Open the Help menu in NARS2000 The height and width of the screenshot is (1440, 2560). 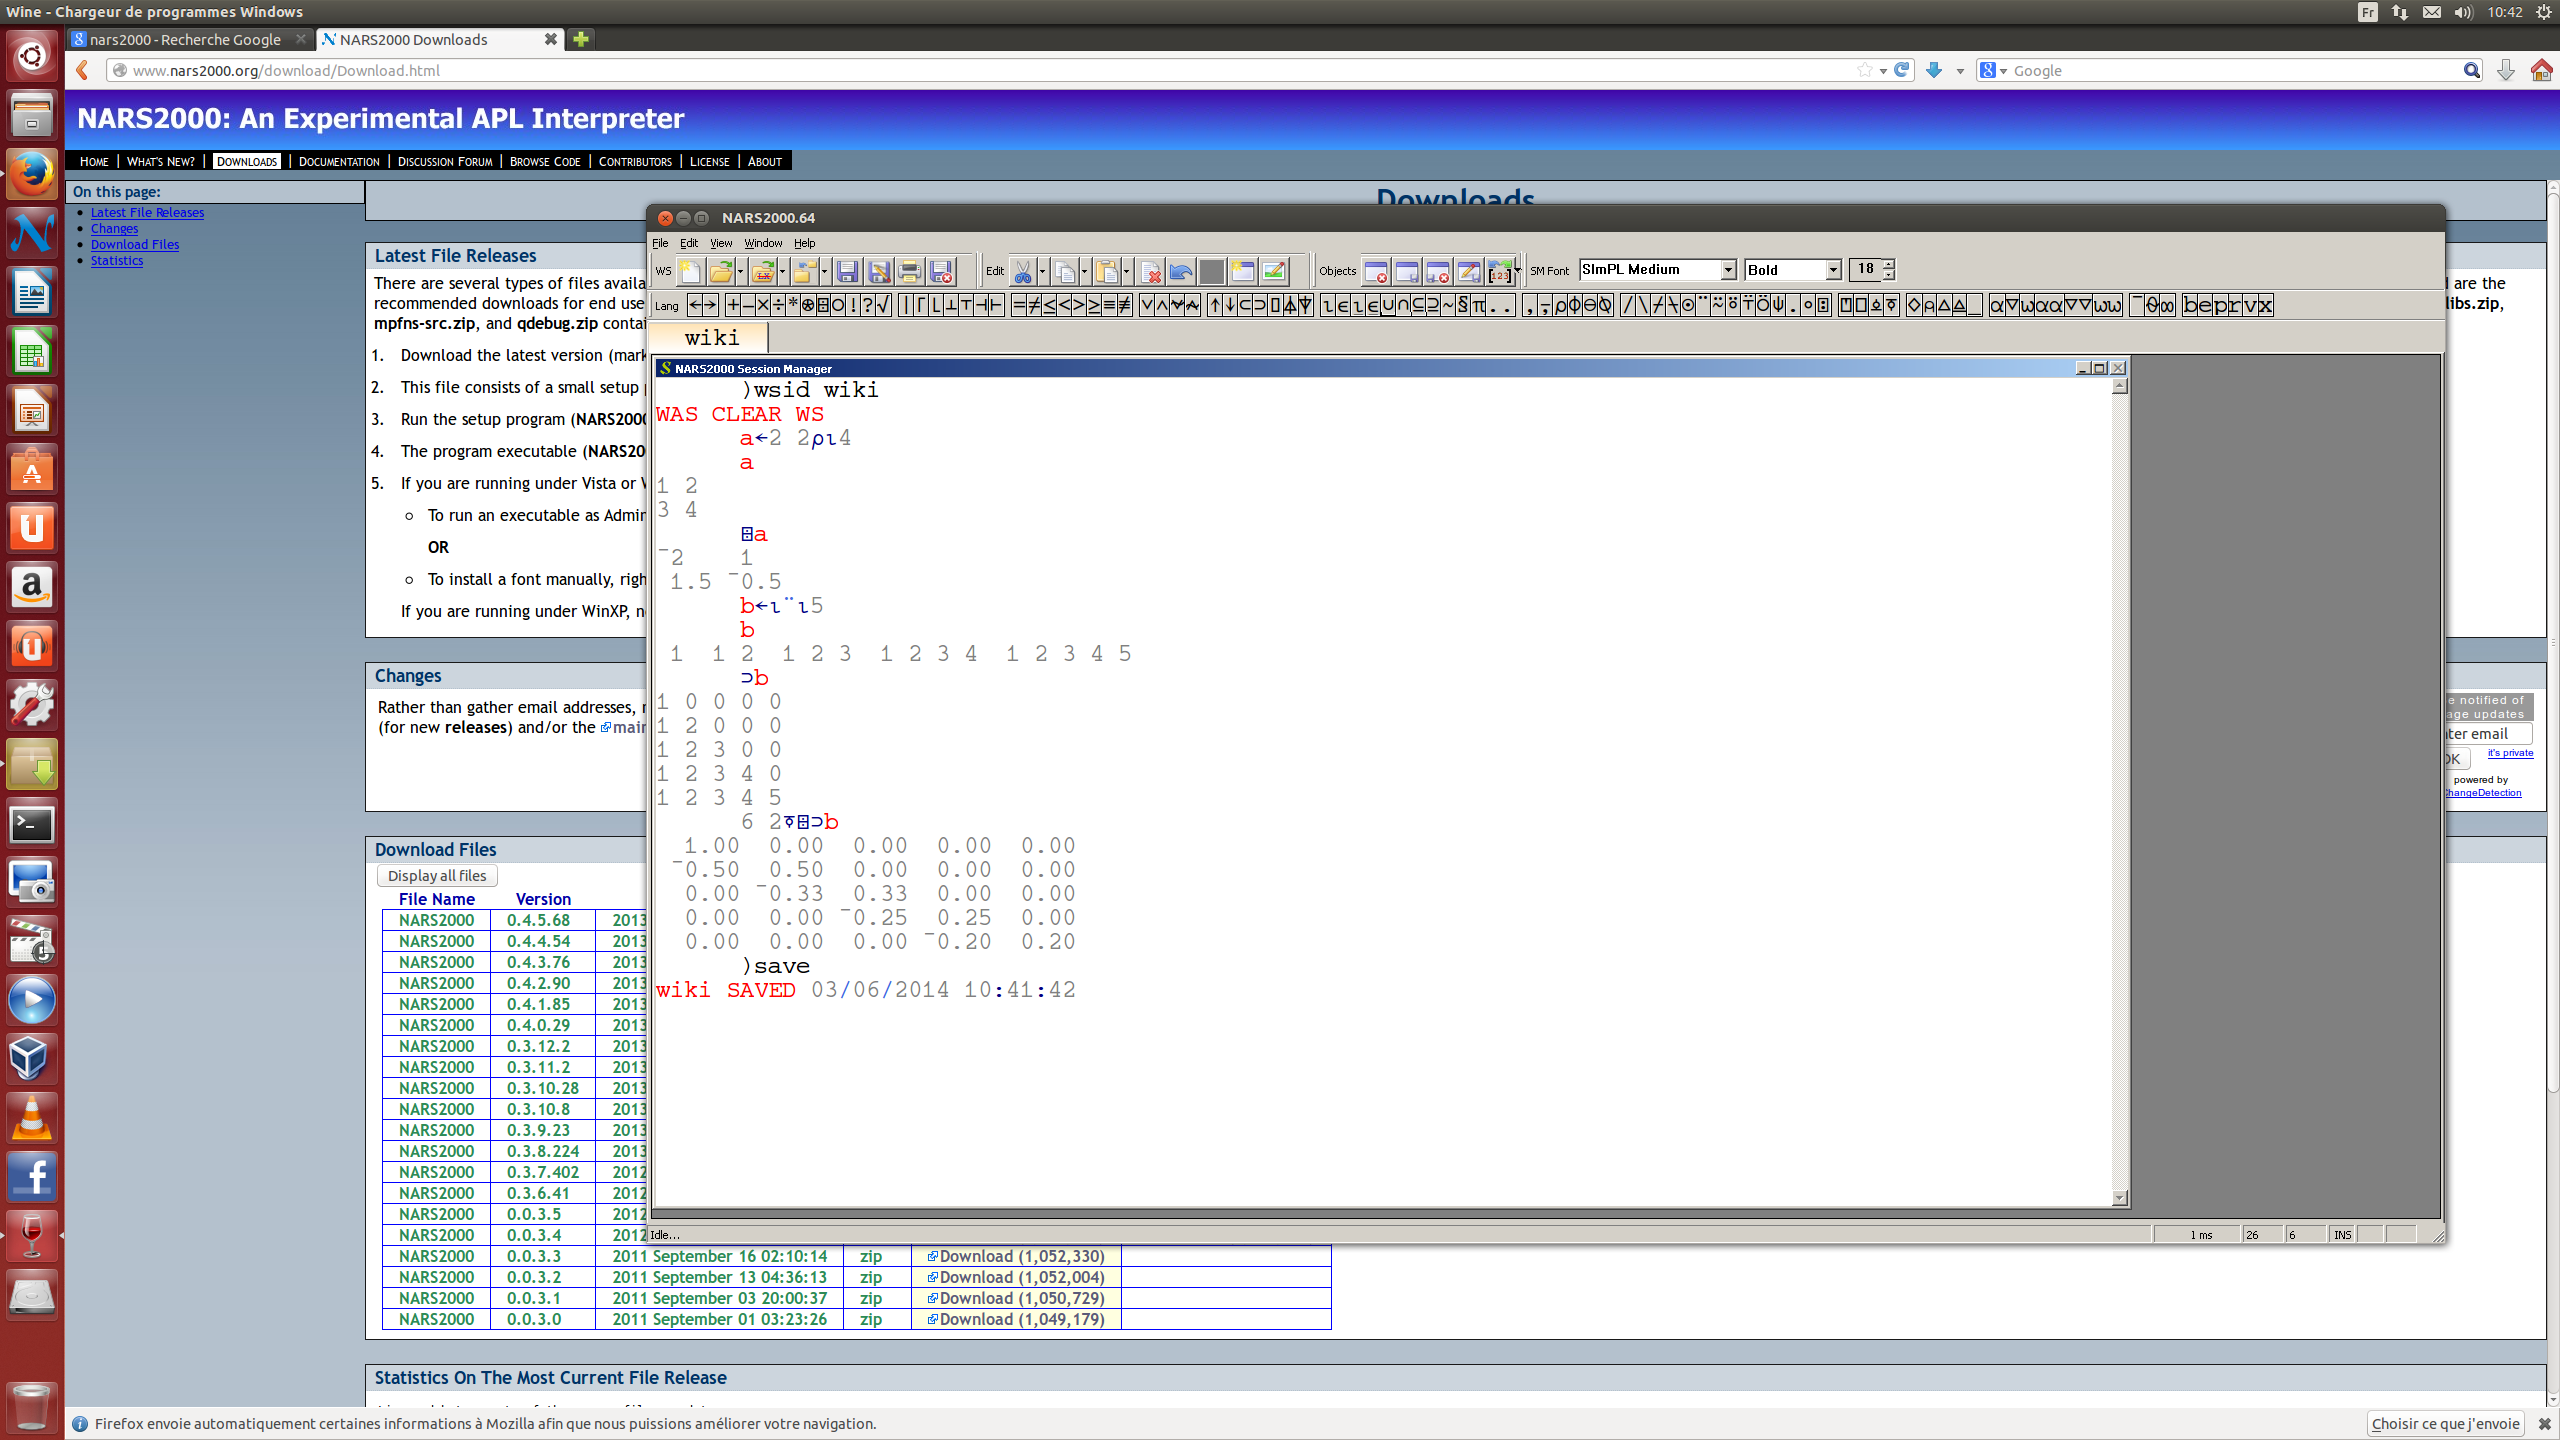(804, 243)
